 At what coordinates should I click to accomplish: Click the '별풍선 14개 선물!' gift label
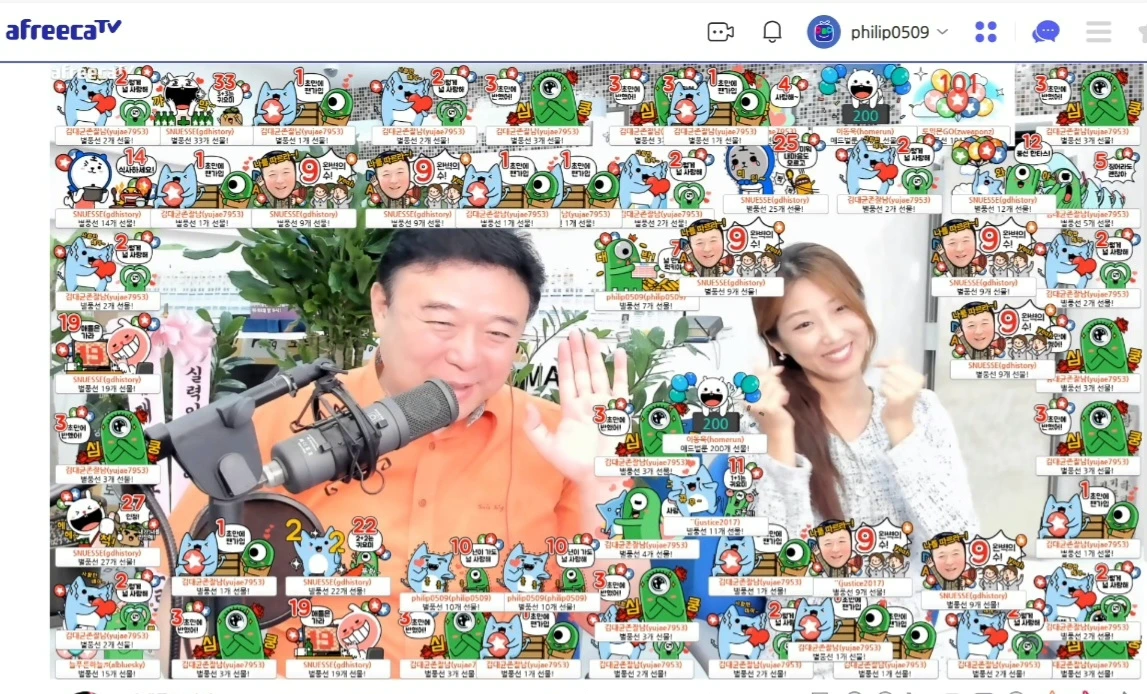coord(108,223)
